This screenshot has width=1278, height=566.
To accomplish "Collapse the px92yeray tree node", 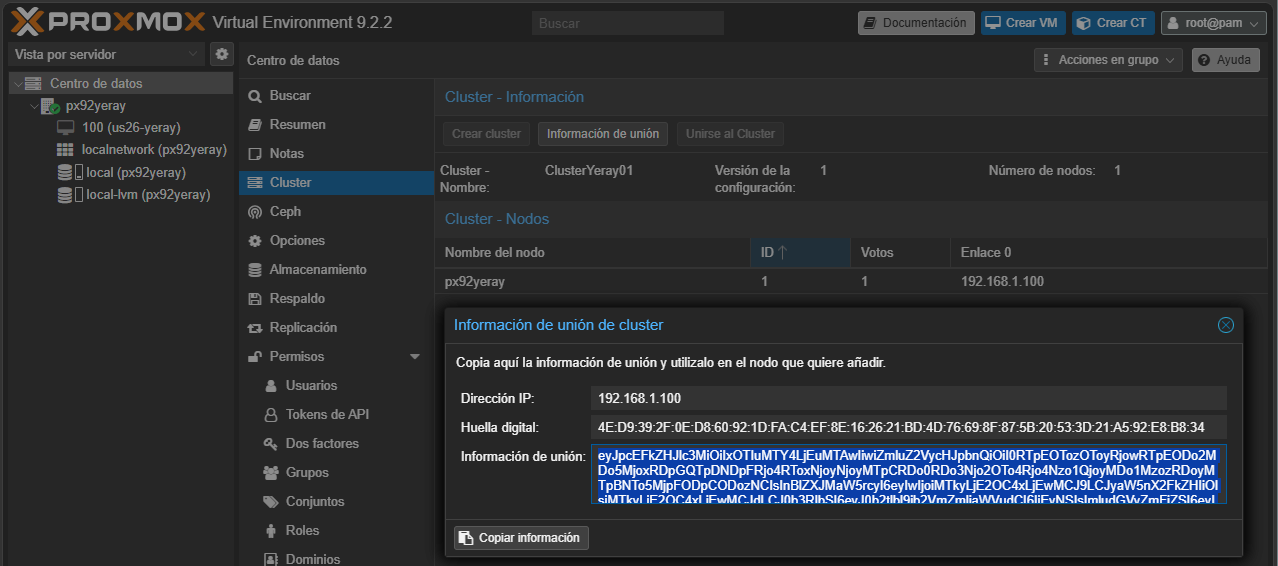I will click(x=34, y=106).
